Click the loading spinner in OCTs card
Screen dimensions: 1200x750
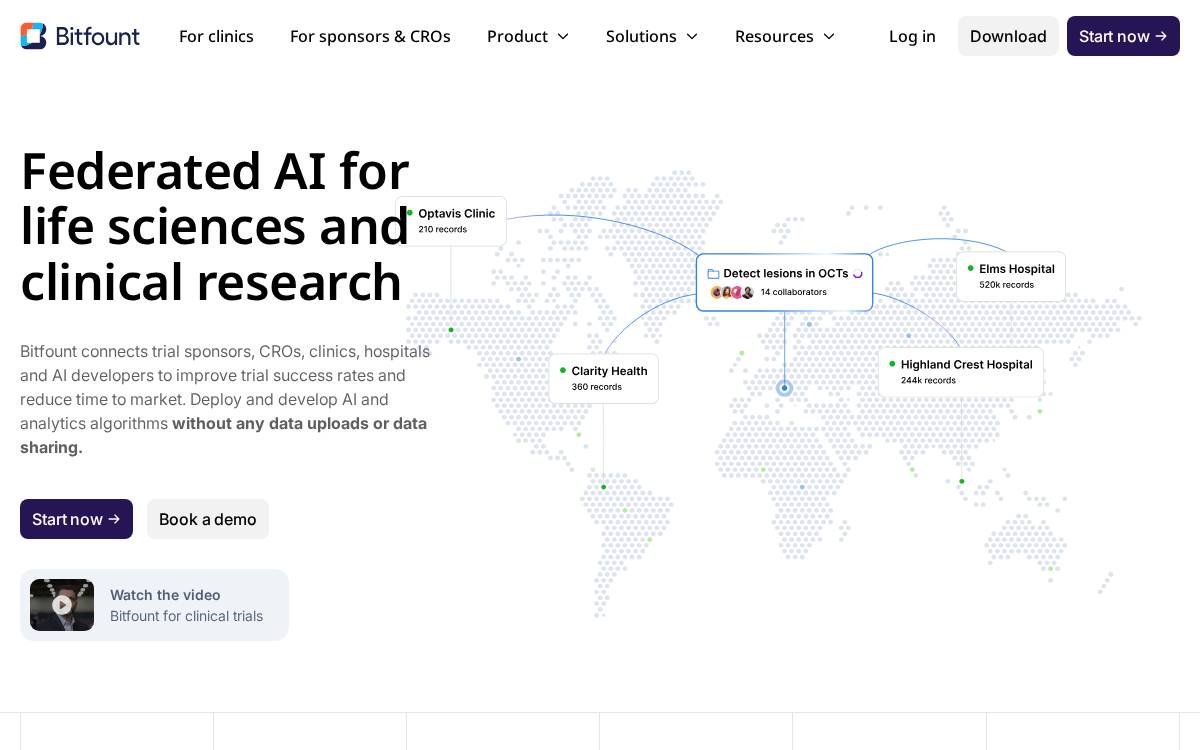[x=857, y=273]
